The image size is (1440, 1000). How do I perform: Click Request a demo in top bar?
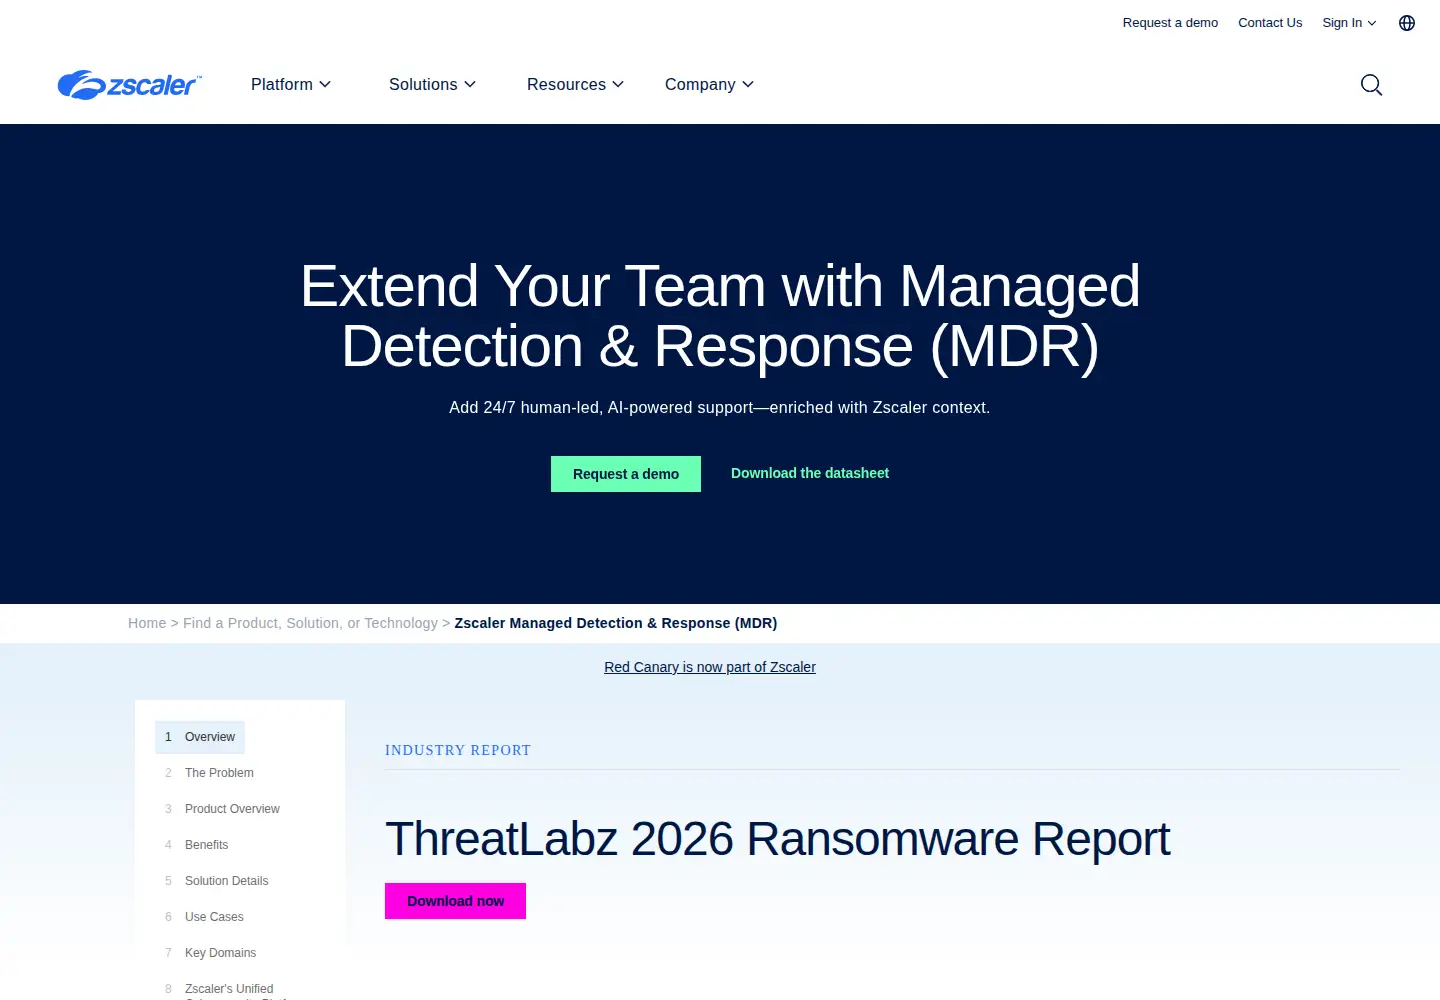coord(1170,23)
